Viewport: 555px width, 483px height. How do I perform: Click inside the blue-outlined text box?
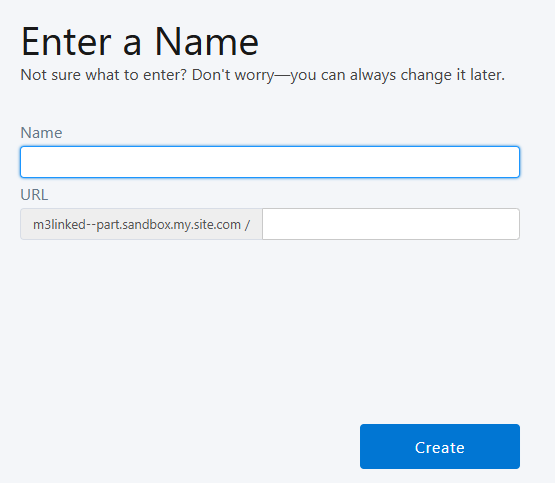pyautogui.click(x=270, y=162)
